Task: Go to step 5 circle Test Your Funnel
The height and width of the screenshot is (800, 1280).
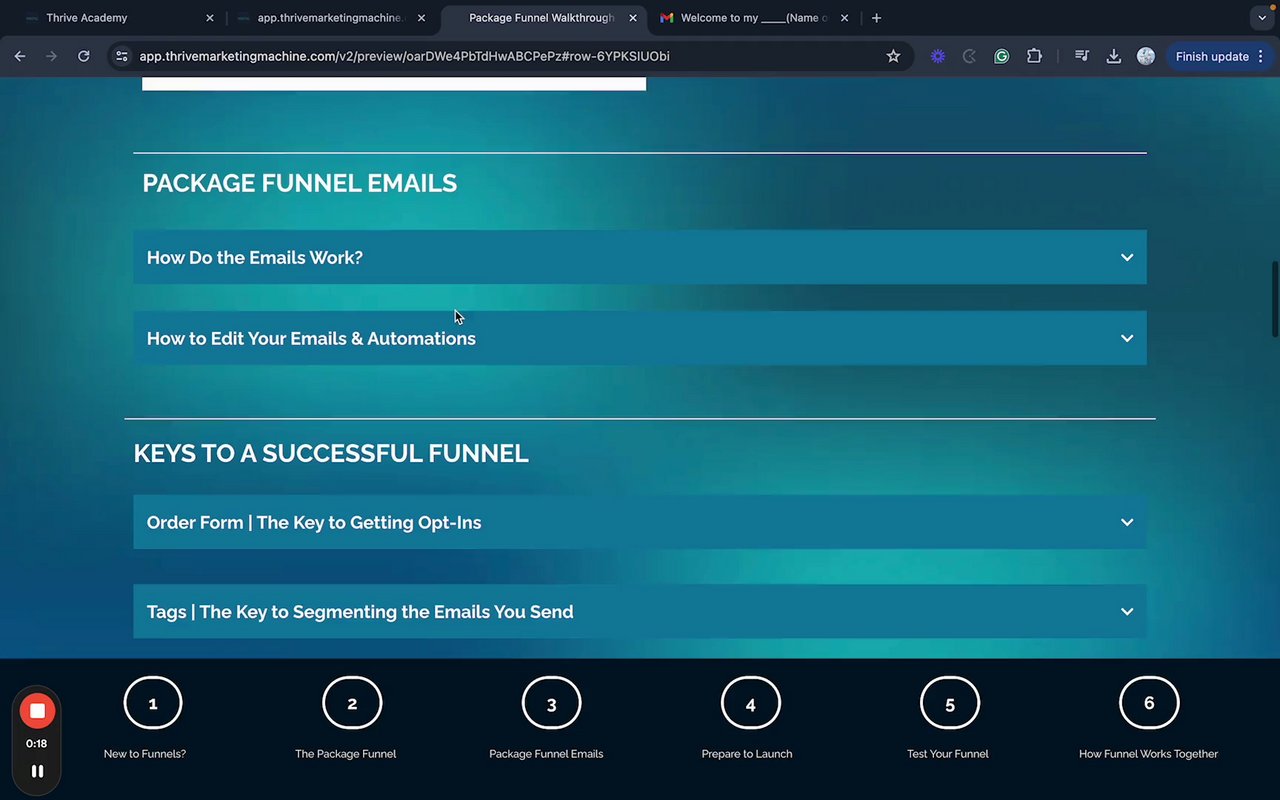Action: pyautogui.click(x=949, y=703)
